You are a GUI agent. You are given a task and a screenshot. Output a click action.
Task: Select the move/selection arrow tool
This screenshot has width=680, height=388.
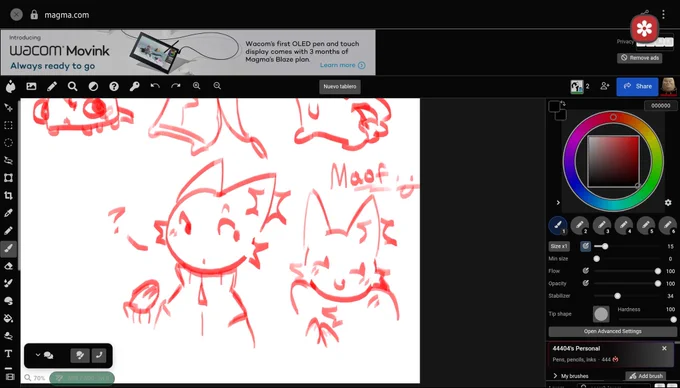pos(8,108)
